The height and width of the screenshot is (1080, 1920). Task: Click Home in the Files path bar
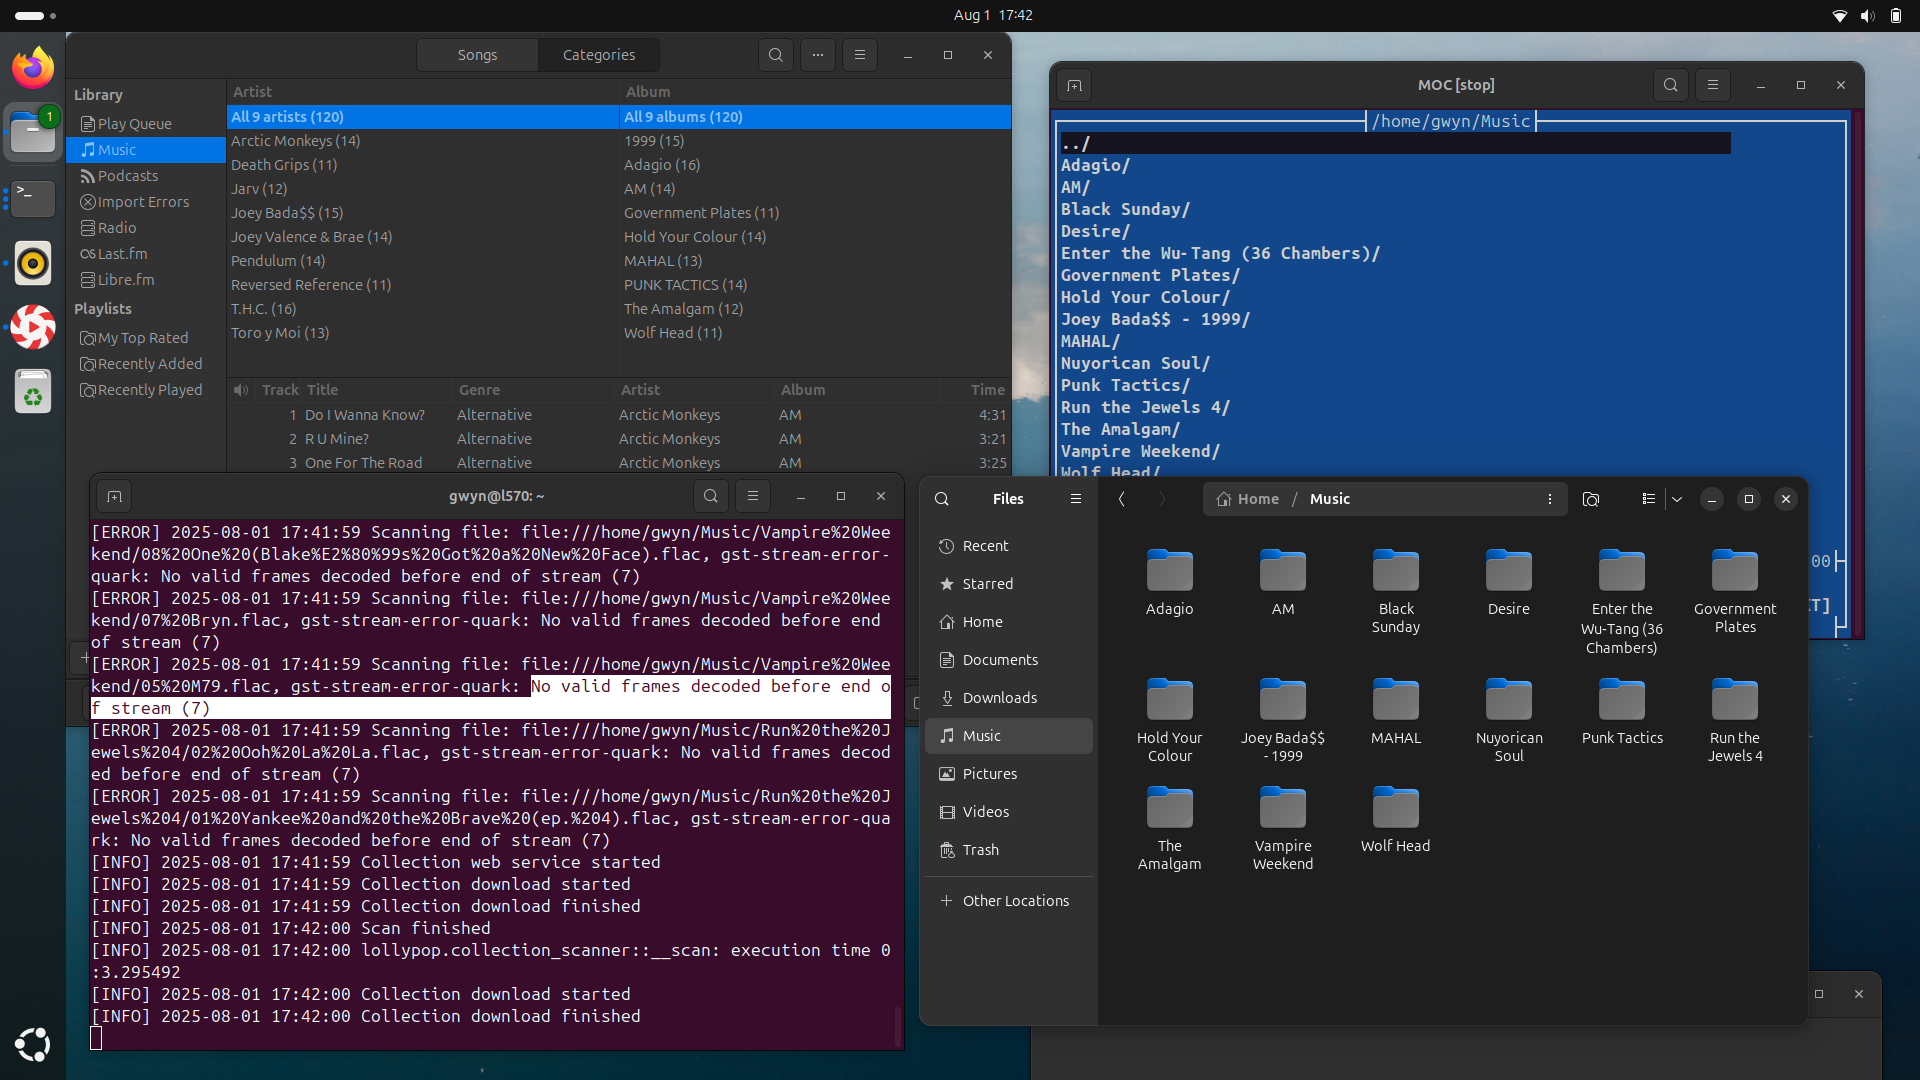click(x=1248, y=499)
